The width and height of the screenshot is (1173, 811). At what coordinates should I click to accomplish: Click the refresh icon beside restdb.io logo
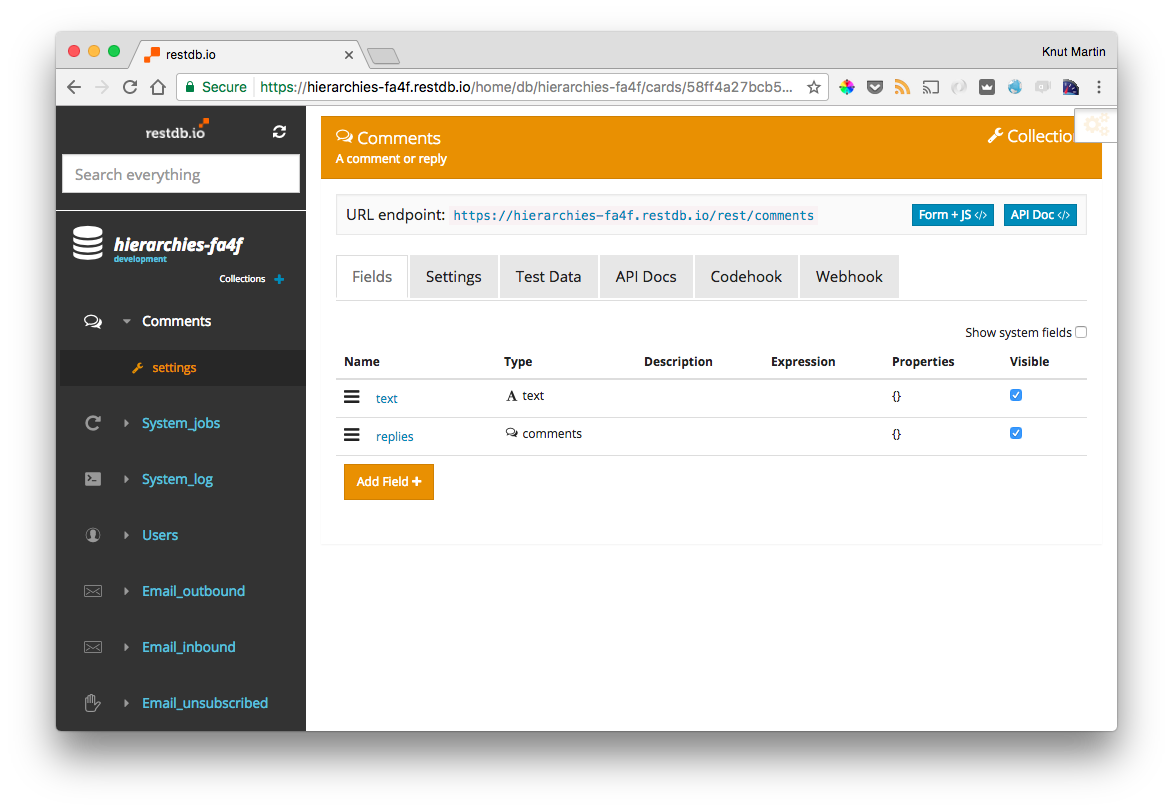coord(279,132)
